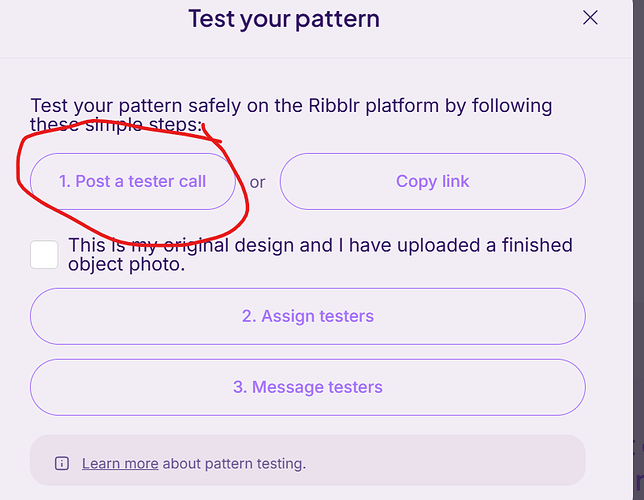The width and height of the screenshot is (644, 500).
Task: Click the info icon beside Learn more
Action: point(62,463)
